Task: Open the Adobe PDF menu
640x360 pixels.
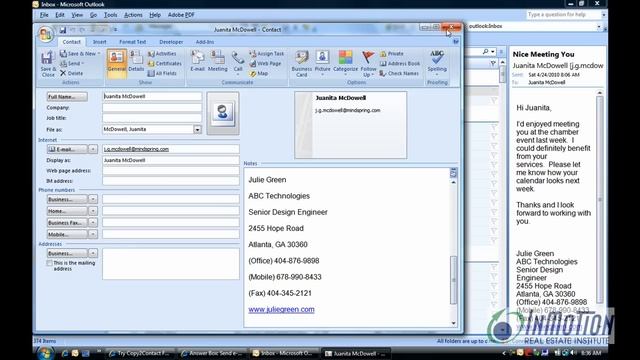Action: coord(181,15)
